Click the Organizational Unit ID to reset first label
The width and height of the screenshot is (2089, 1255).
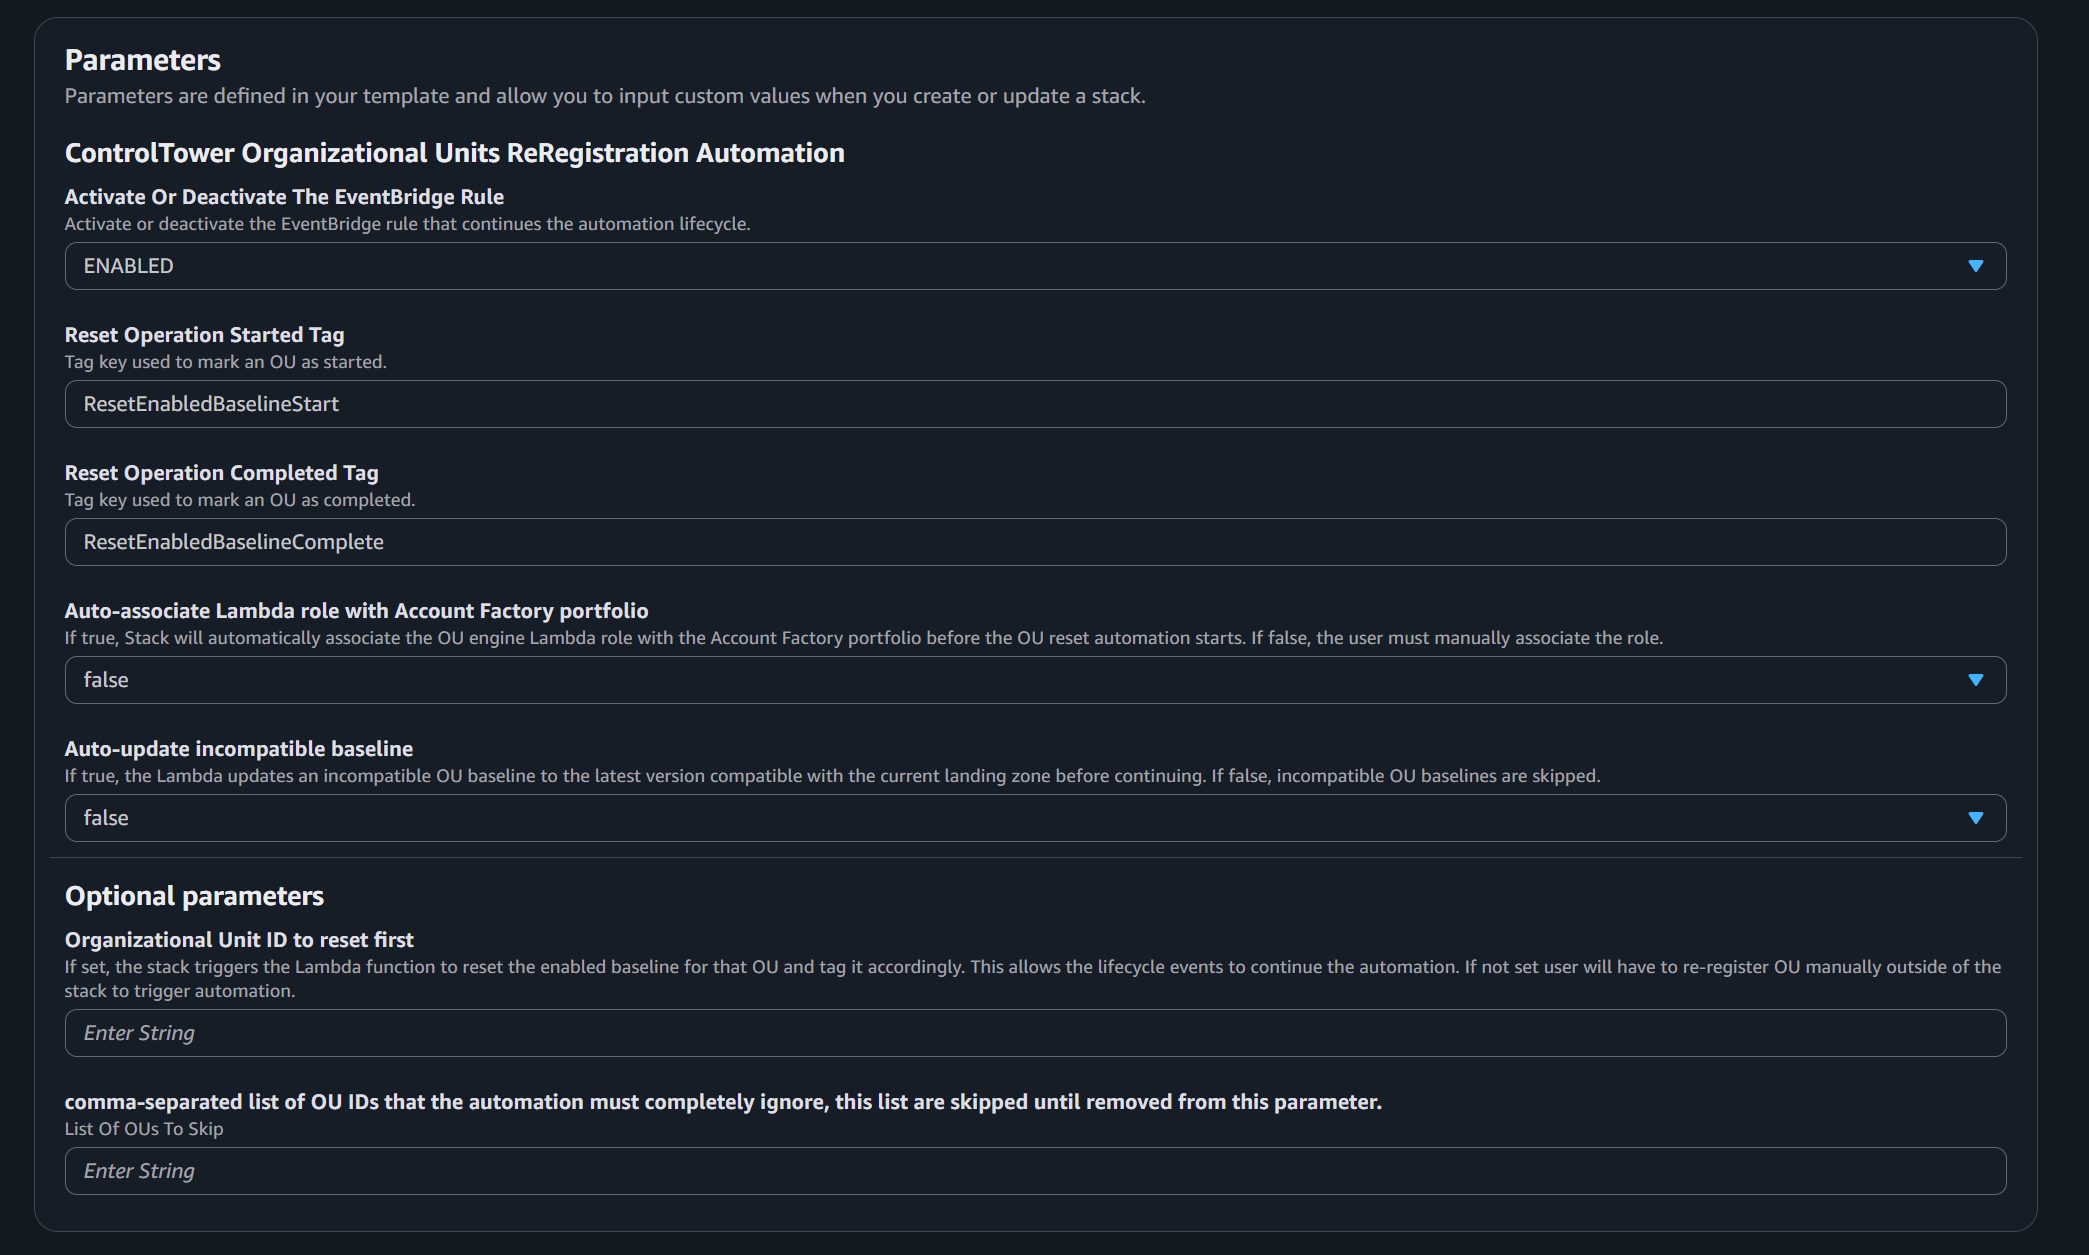(239, 940)
